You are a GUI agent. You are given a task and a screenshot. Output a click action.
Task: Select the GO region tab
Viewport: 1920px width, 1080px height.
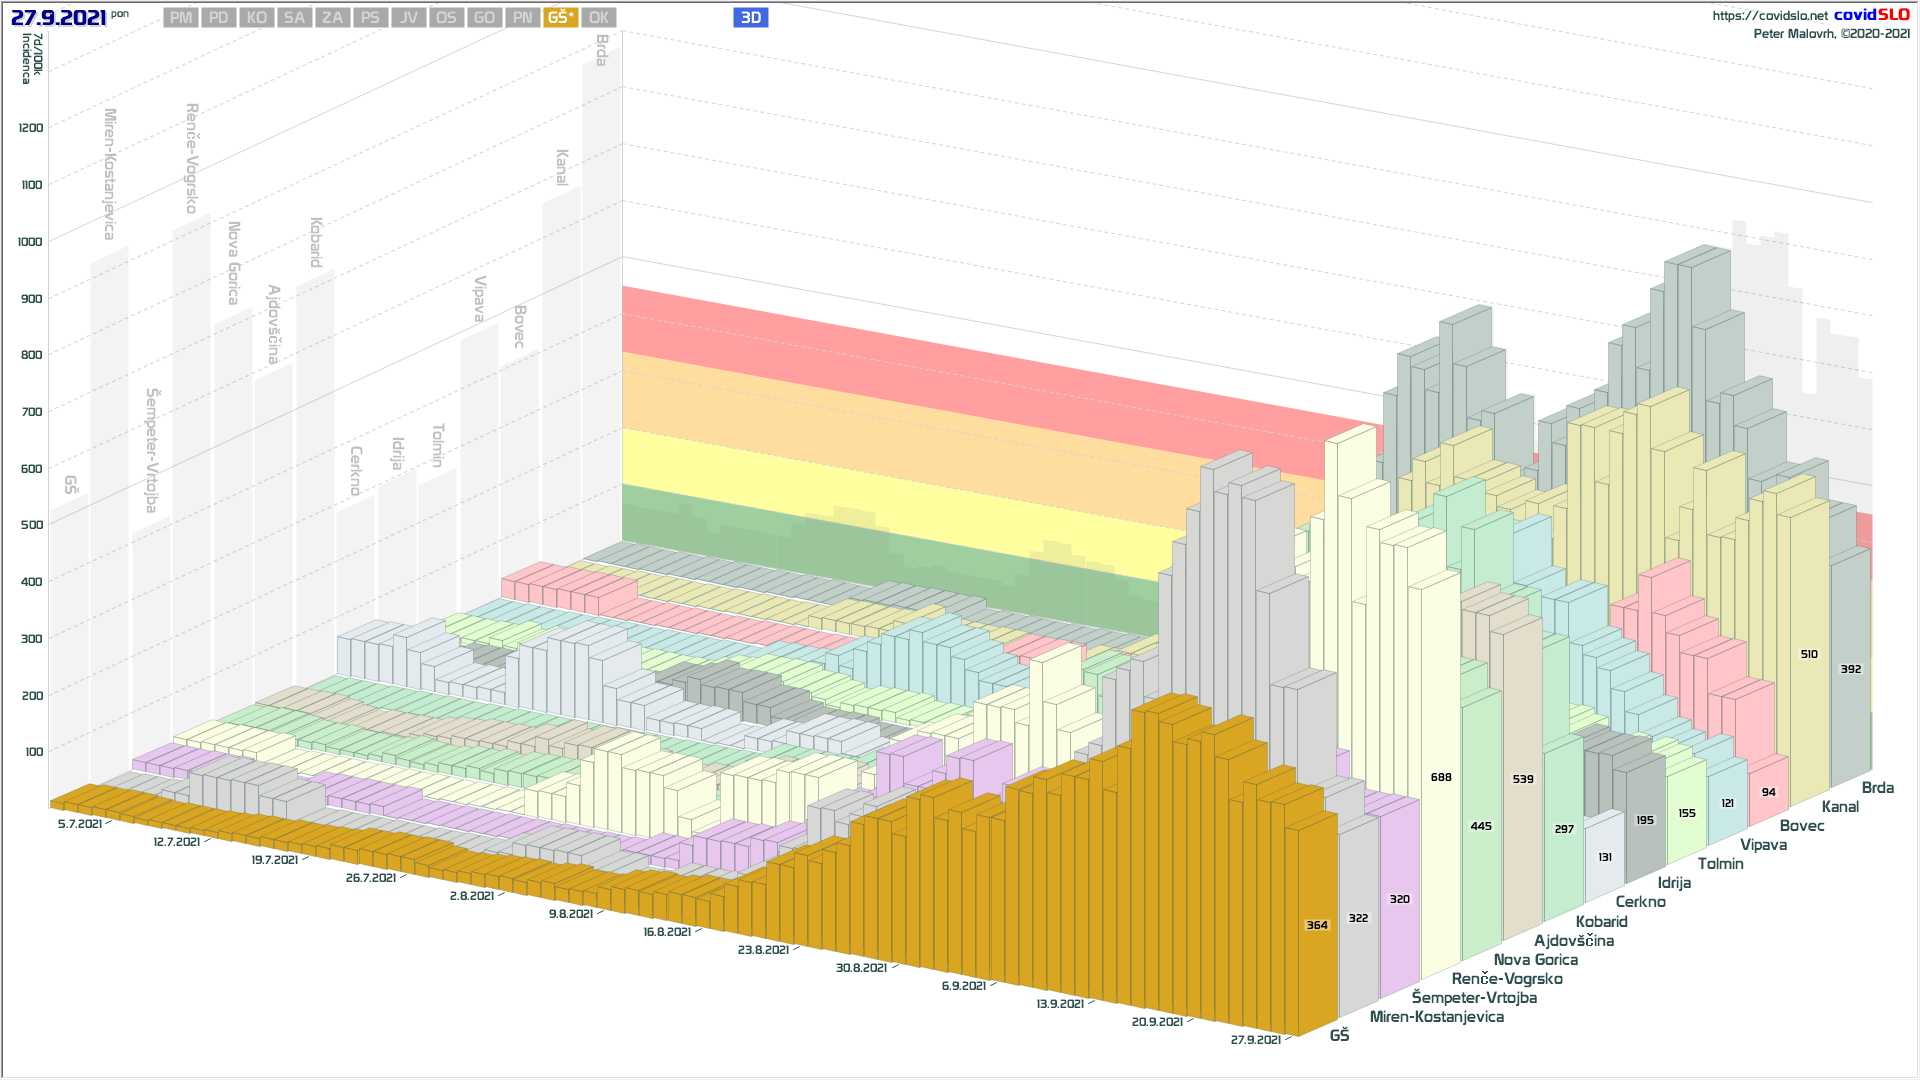pos(484,18)
